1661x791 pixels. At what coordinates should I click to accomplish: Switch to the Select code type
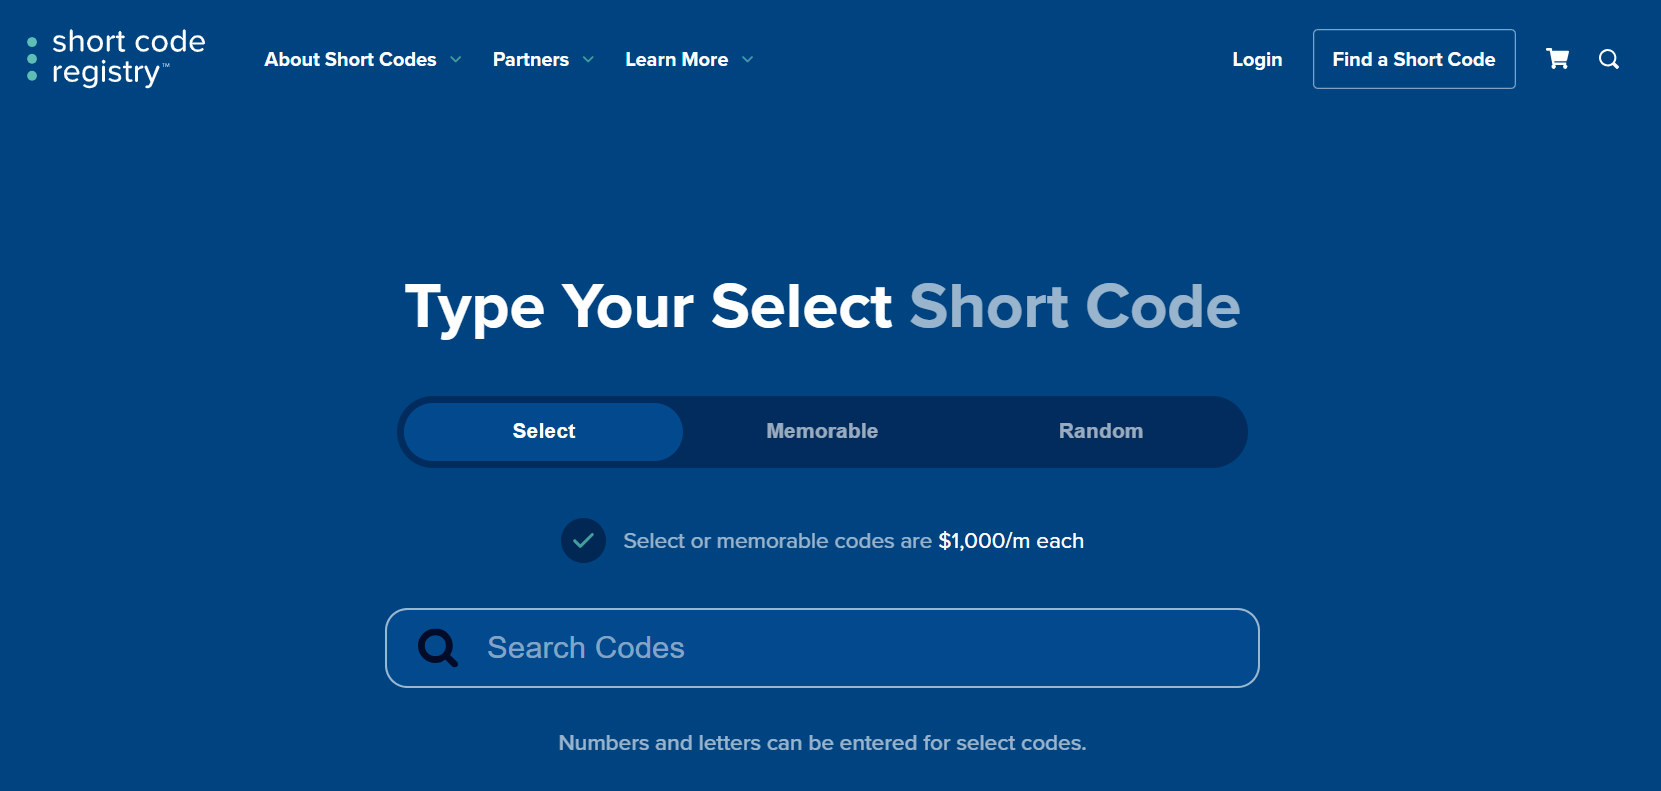(x=544, y=431)
